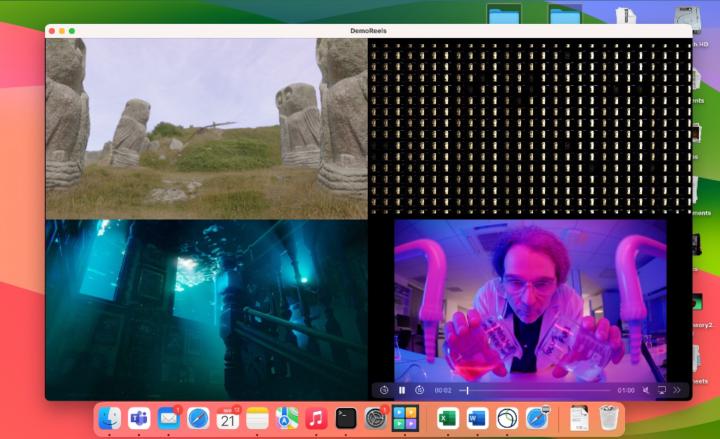Expand the double-chevron more options control
This screenshot has height=439, width=720.
click(677, 390)
